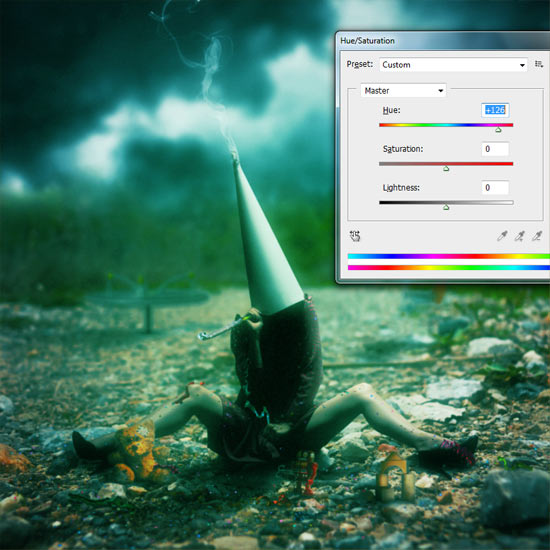Screen dimensions: 550x550
Task: Click the upper color spectrum bar
Action: (449, 256)
